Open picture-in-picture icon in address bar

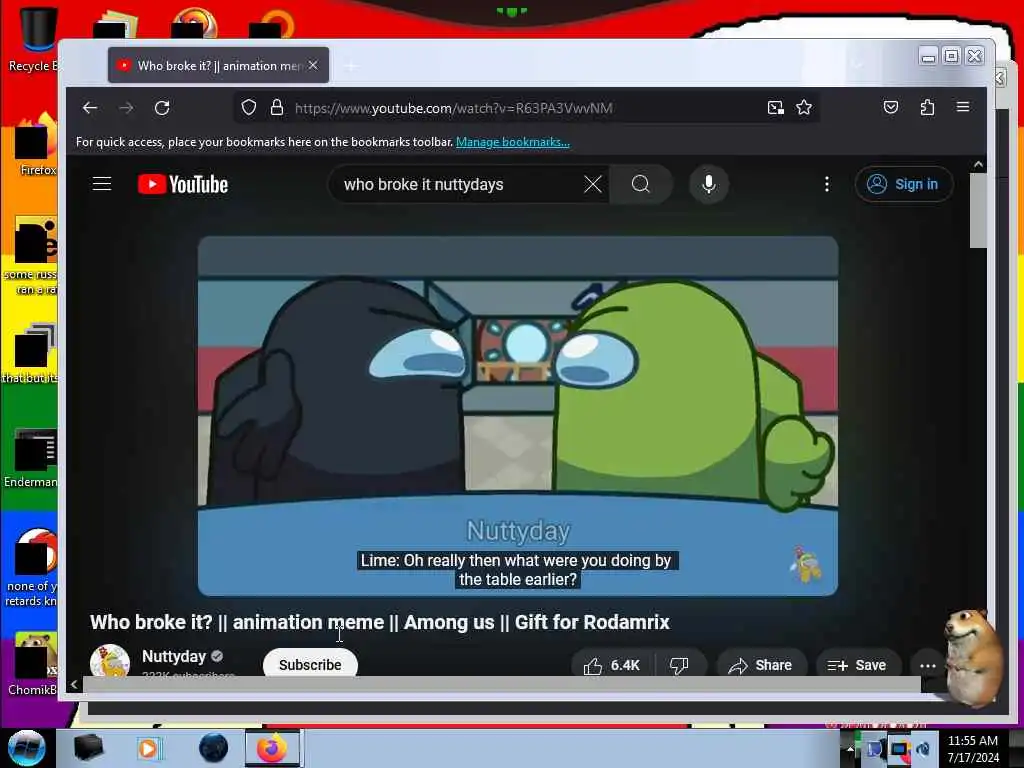click(775, 108)
